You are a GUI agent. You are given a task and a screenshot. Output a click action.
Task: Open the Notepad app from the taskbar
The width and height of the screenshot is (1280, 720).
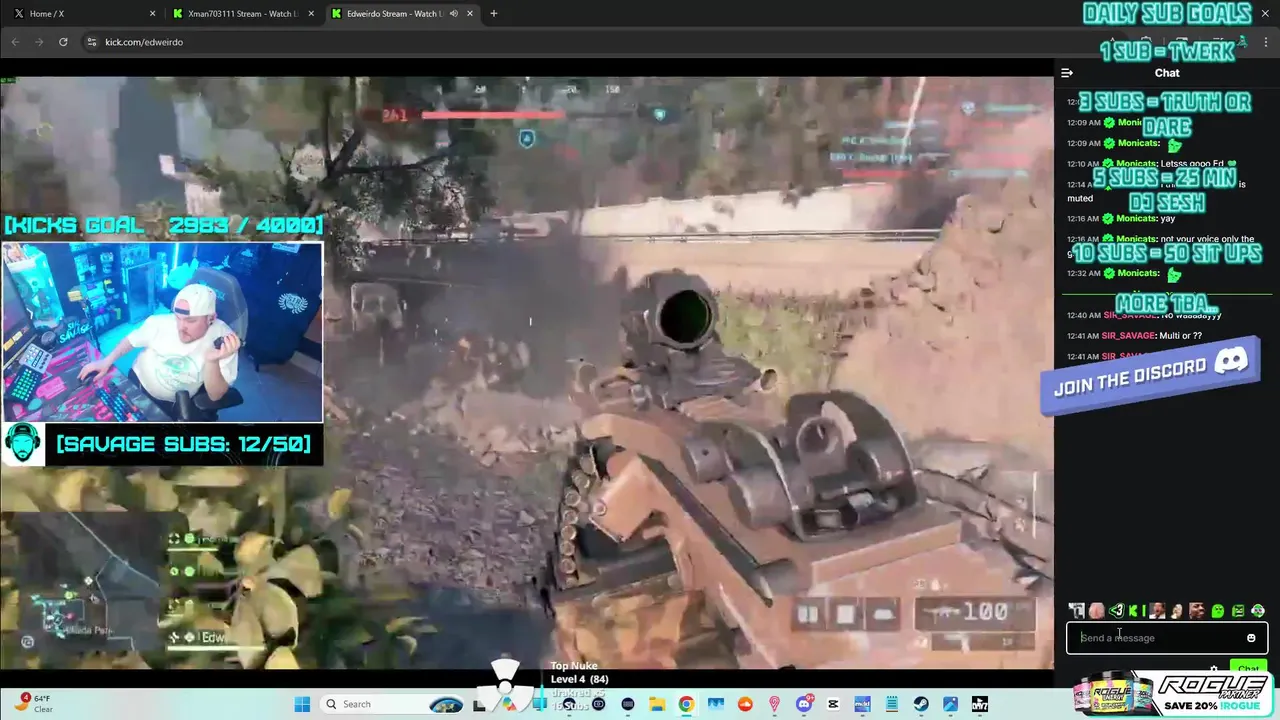(x=892, y=704)
